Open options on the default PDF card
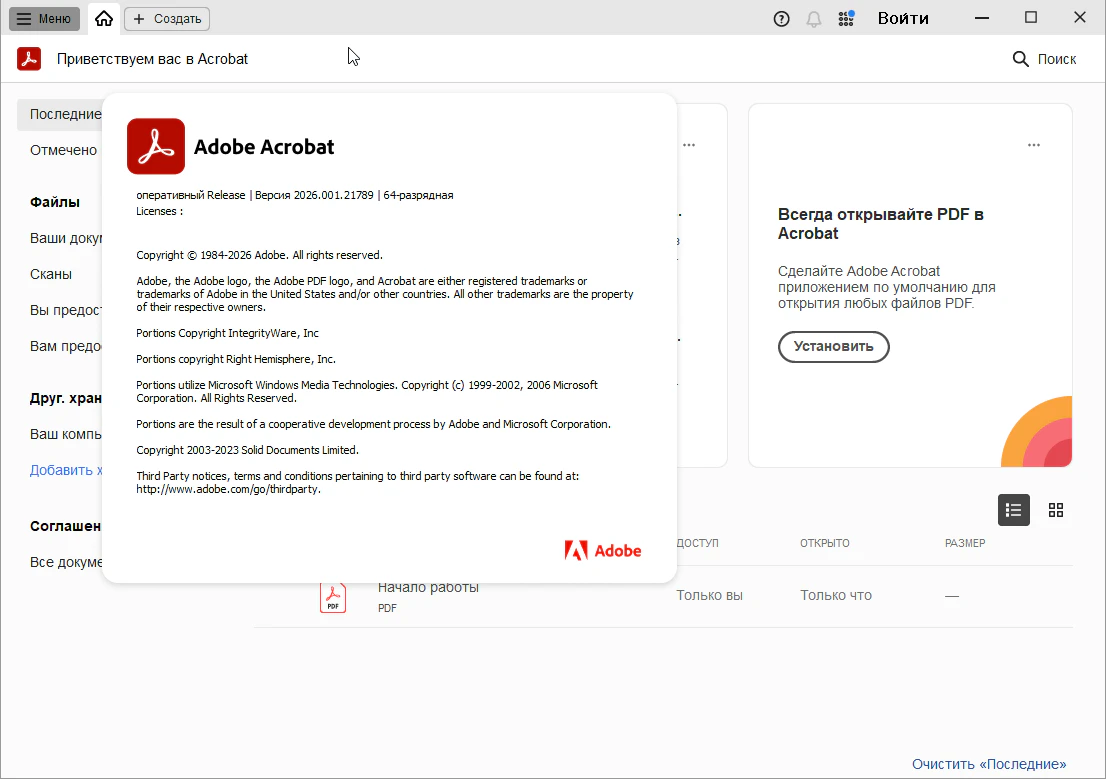The height and width of the screenshot is (779, 1106). pyautogui.click(x=1033, y=145)
